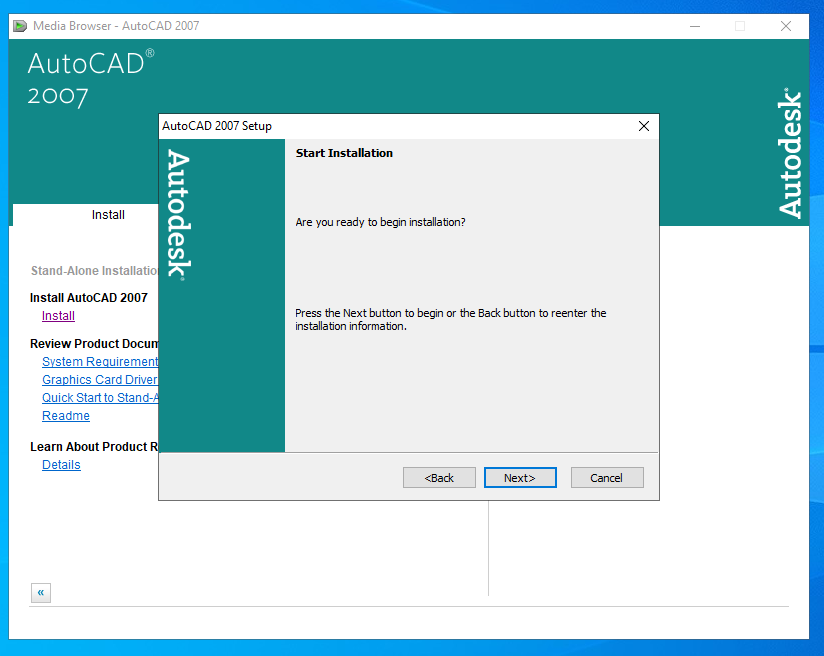Close the Media Browser window
This screenshot has width=824, height=656.
(786, 26)
